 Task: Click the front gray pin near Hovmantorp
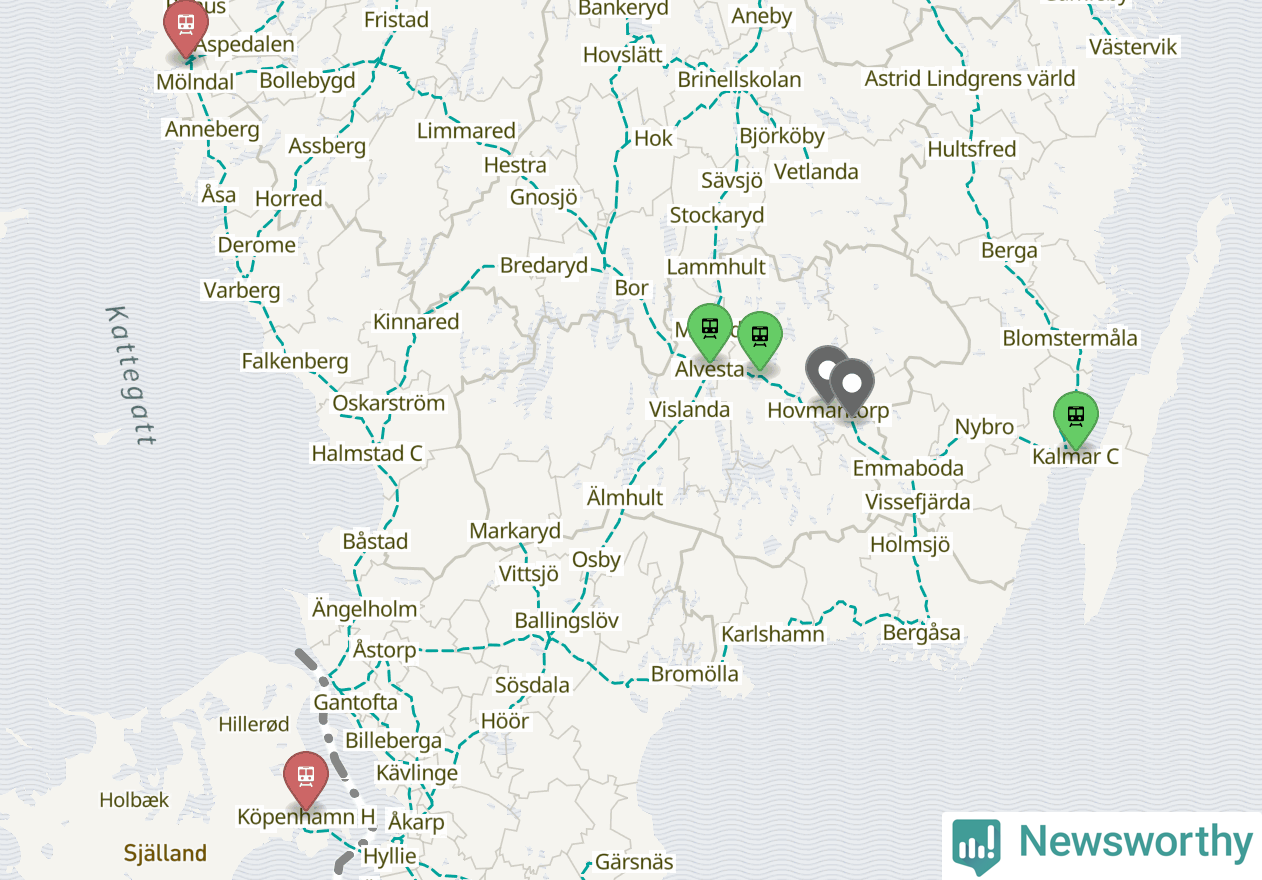coord(852,388)
